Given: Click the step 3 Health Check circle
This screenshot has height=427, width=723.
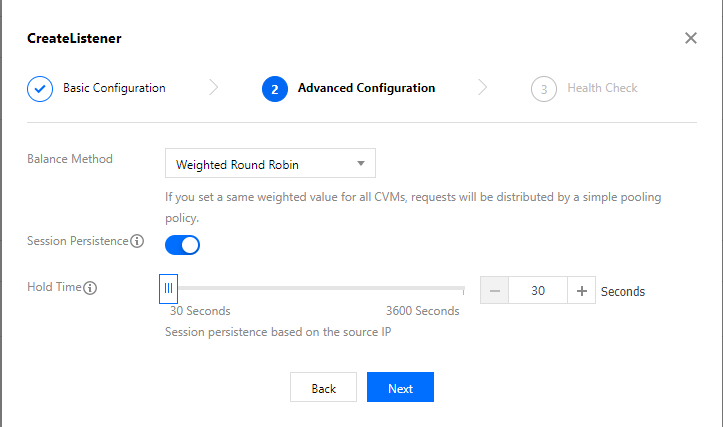Looking at the screenshot, I should click(543, 88).
